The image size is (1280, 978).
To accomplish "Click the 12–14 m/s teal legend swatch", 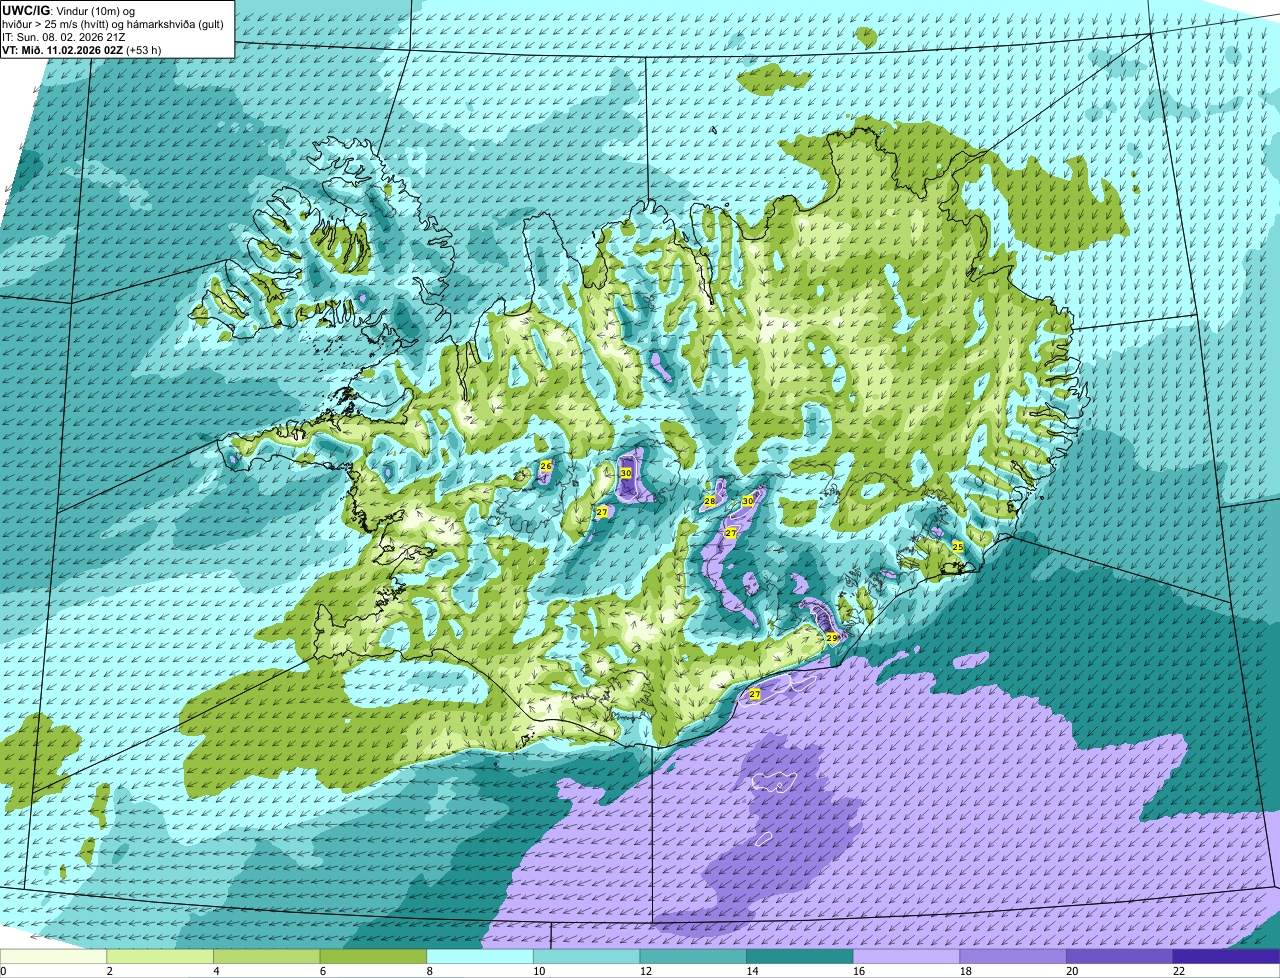I will (x=693, y=957).
